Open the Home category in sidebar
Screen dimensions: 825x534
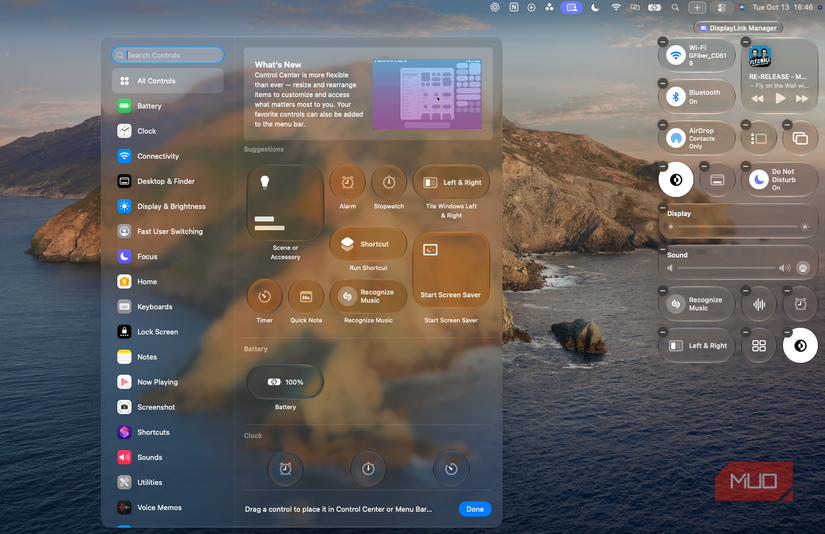167,281
